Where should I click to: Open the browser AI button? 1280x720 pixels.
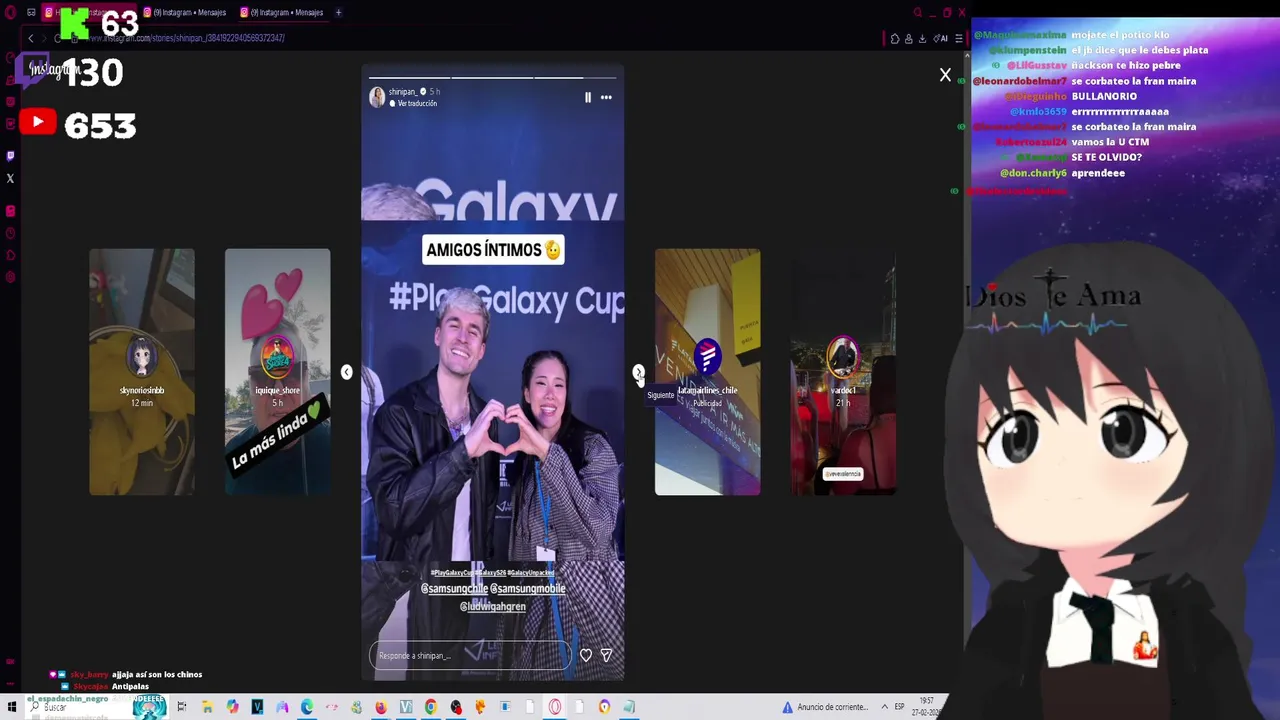click(x=940, y=39)
